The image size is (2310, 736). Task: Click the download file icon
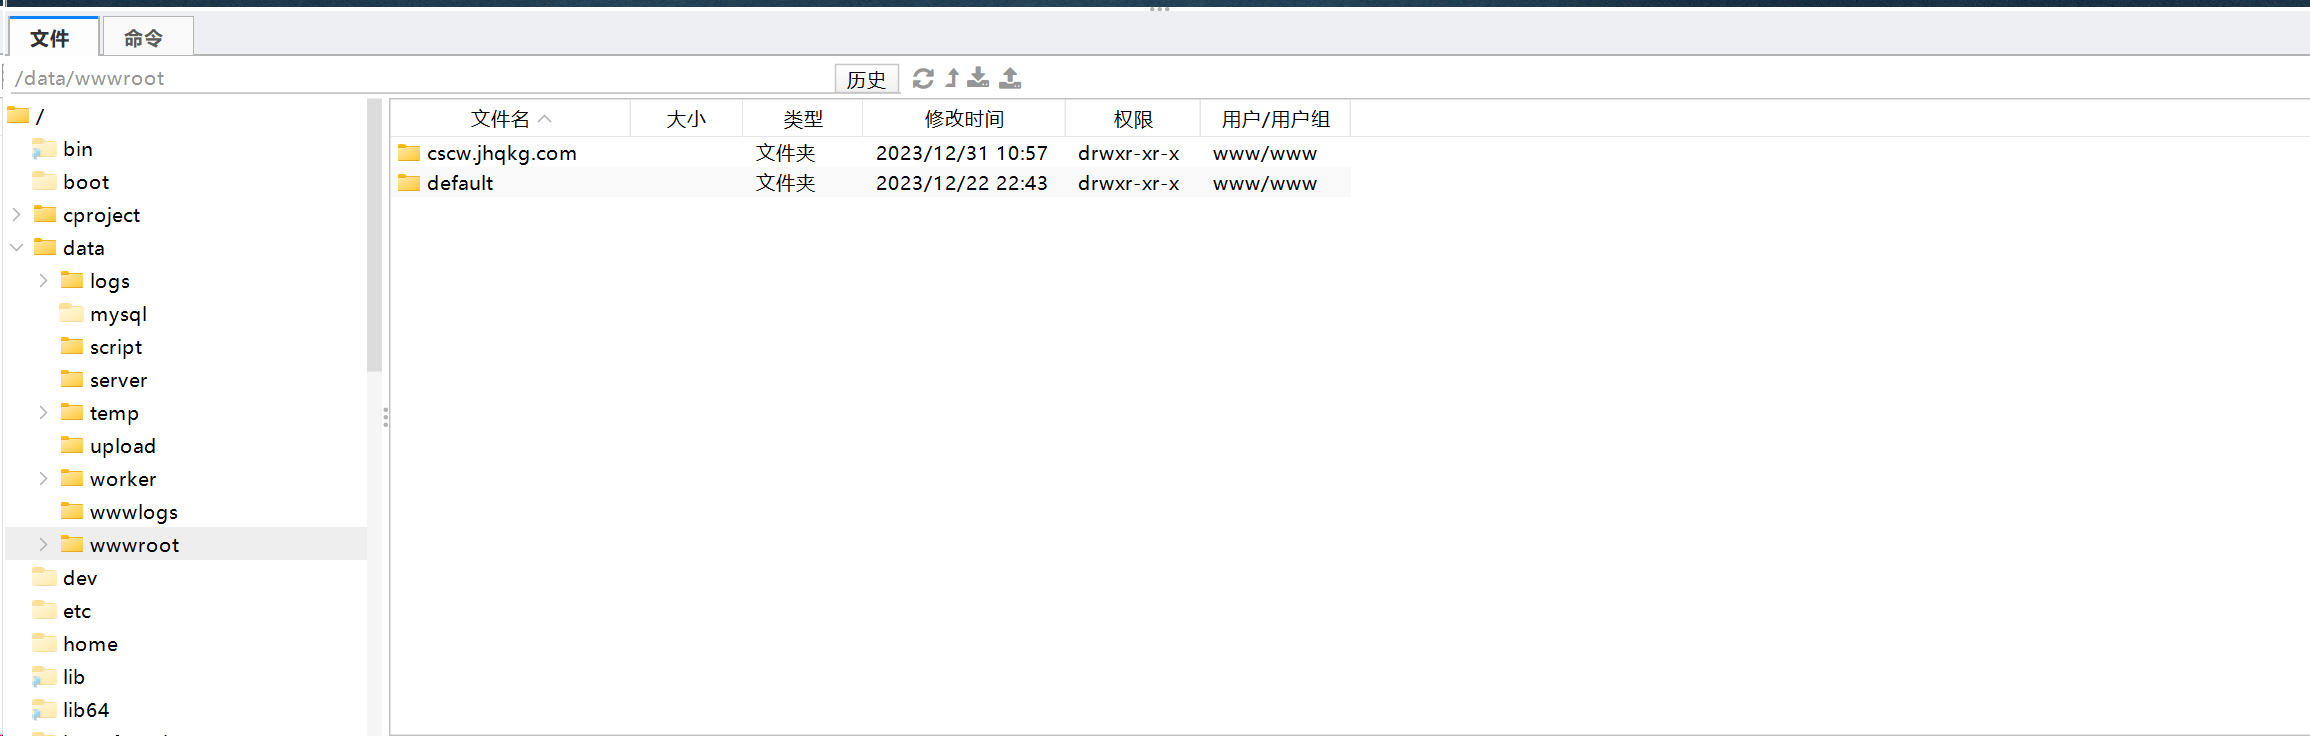(x=978, y=78)
